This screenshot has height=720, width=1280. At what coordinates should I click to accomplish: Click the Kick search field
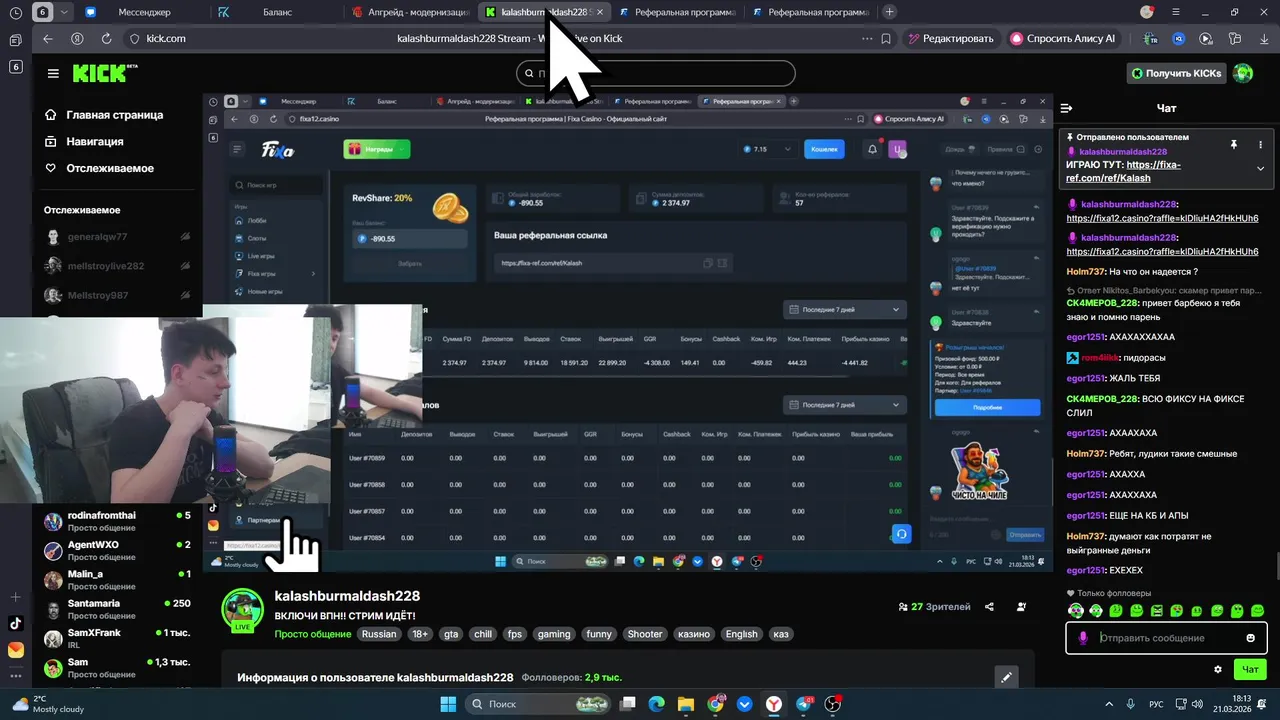pos(656,73)
